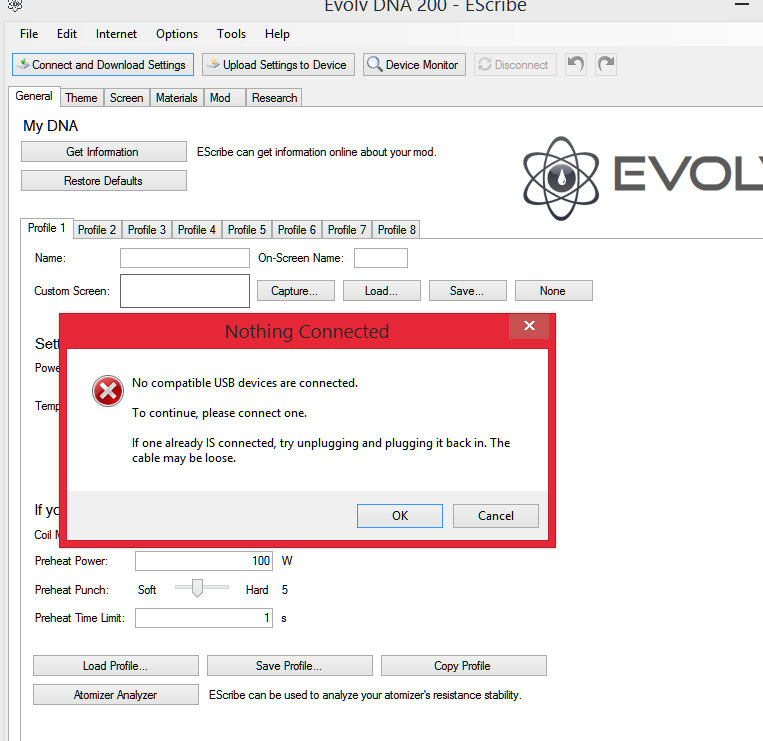Close the Nothing Connected dialog with X
763x741 pixels.
(x=529, y=326)
